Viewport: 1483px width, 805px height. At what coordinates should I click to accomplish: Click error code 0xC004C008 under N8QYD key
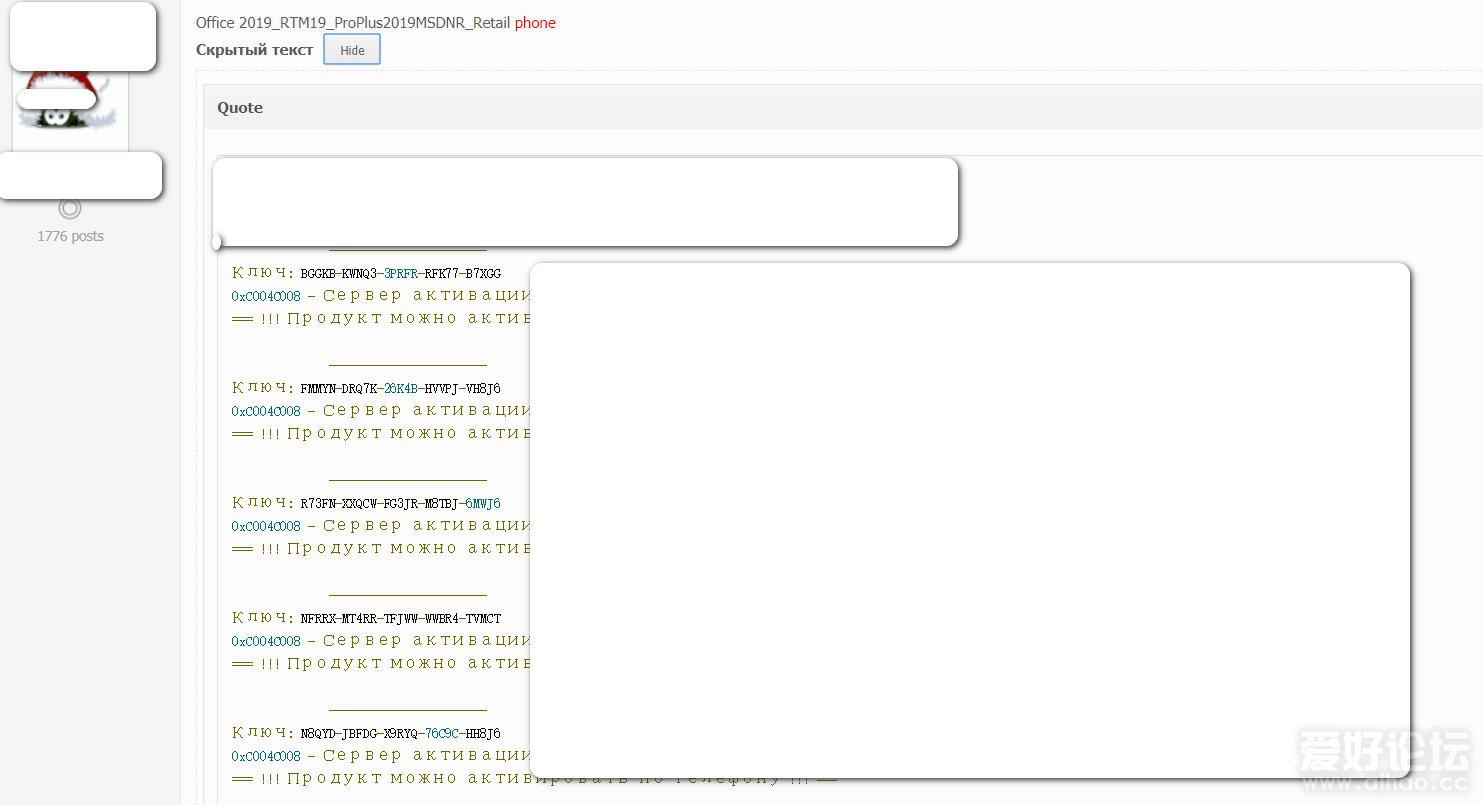(x=266, y=756)
